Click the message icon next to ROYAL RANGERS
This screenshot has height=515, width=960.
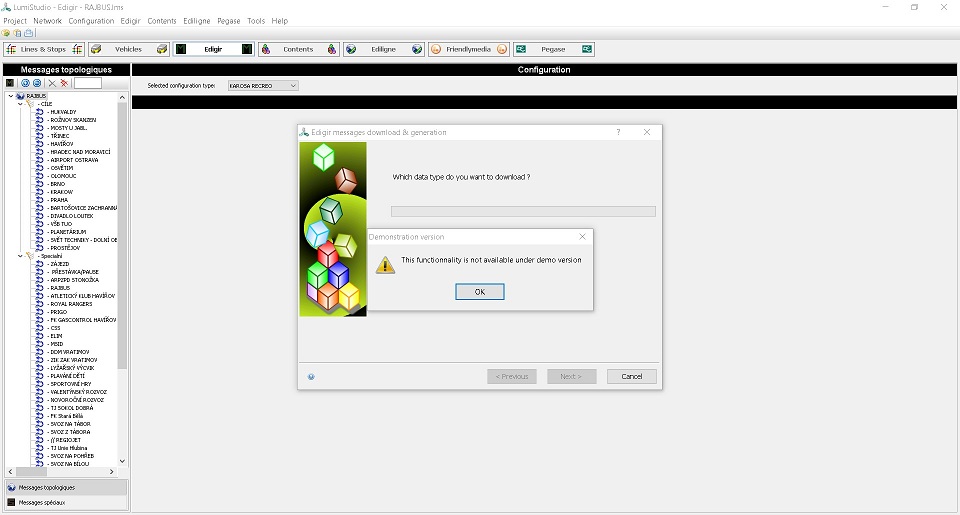[x=40, y=304]
